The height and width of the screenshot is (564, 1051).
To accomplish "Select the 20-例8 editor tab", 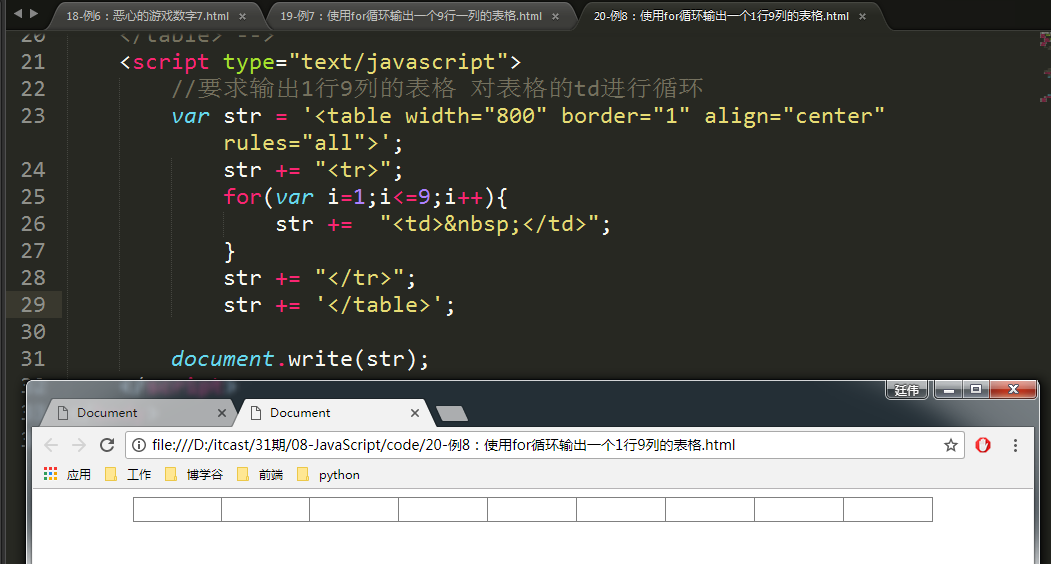I will point(721,16).
